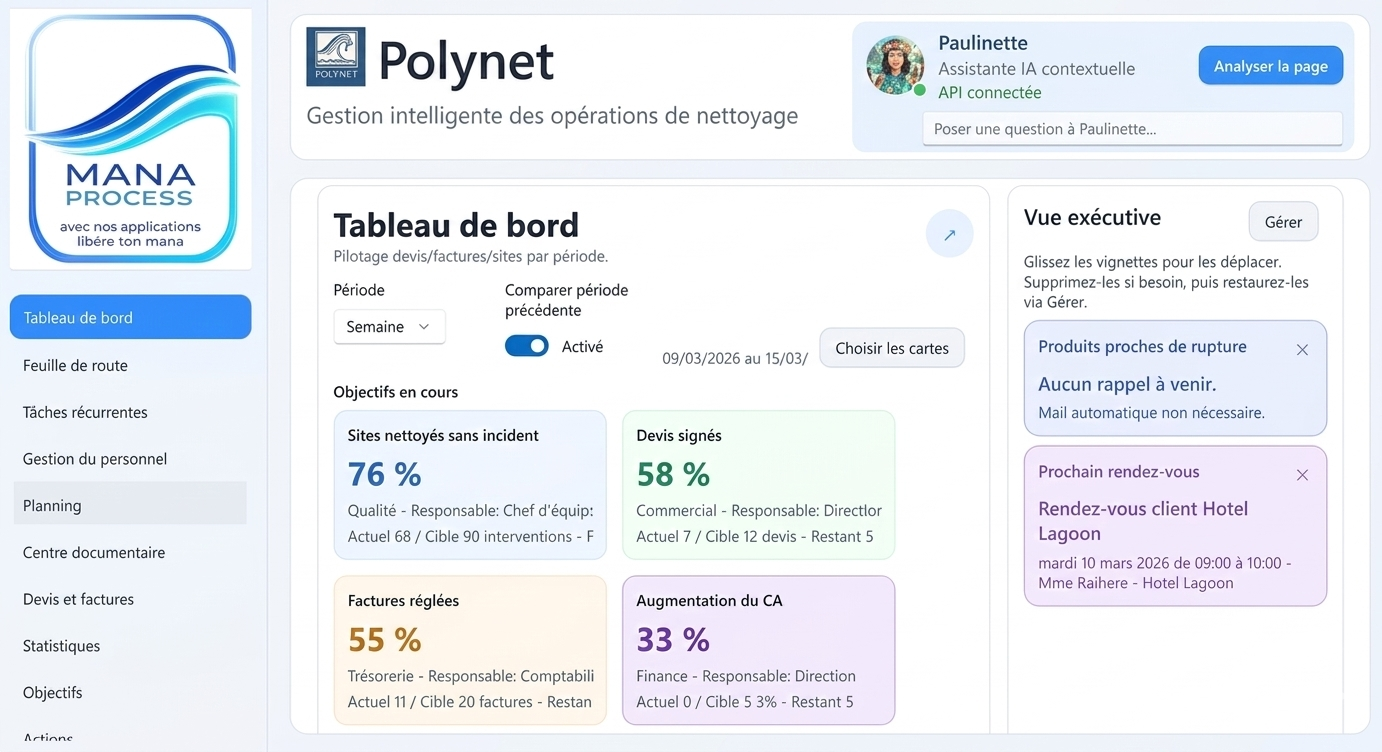Close the Prochain rendez-vous card
This screenshot has width=1382, height=752.
point(1302,475)
